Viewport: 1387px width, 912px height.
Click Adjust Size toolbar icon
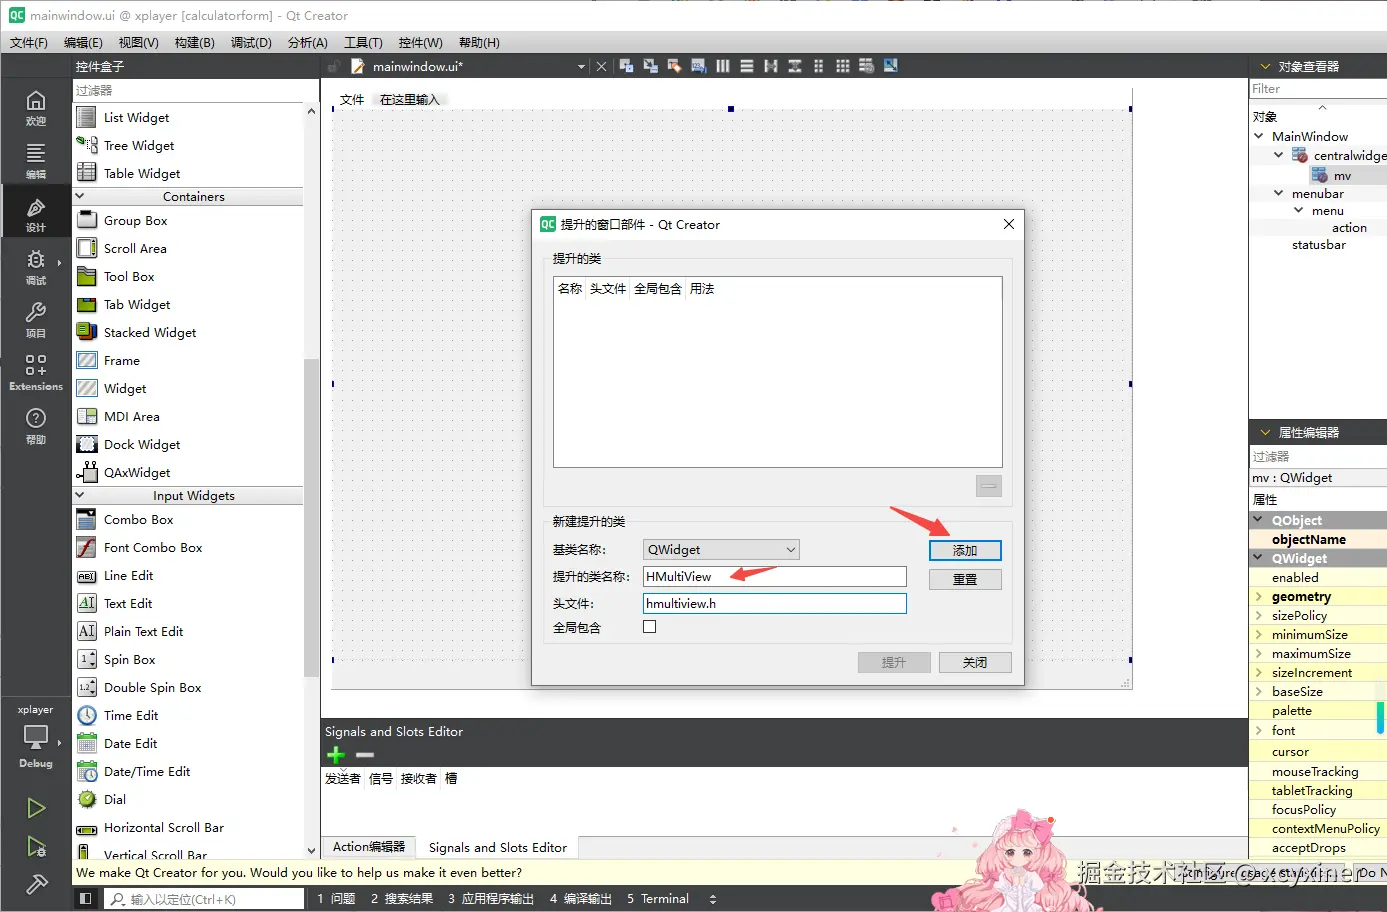(891, 66)
